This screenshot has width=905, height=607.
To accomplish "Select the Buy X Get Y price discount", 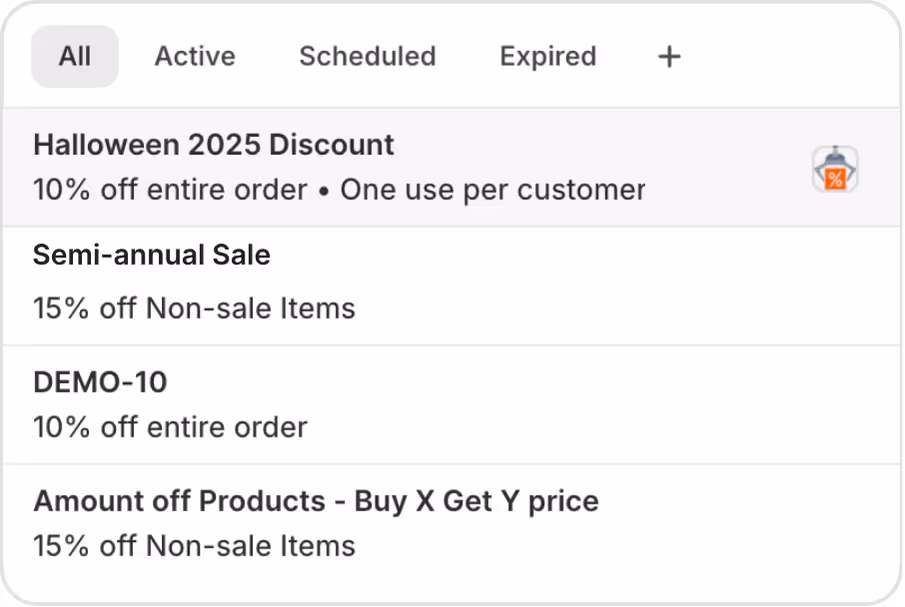I will coord(400,522).
